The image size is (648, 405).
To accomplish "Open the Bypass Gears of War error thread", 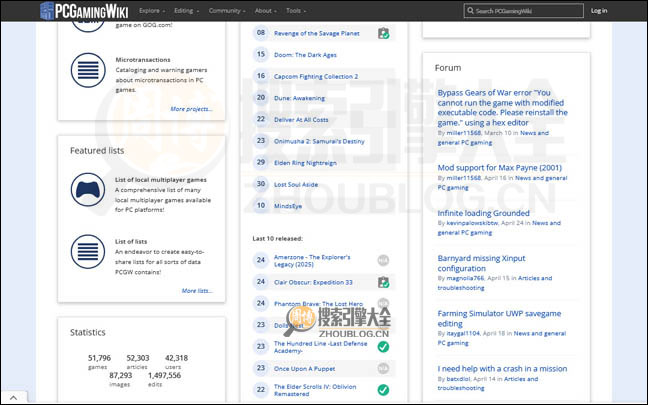I will [503, 107].
